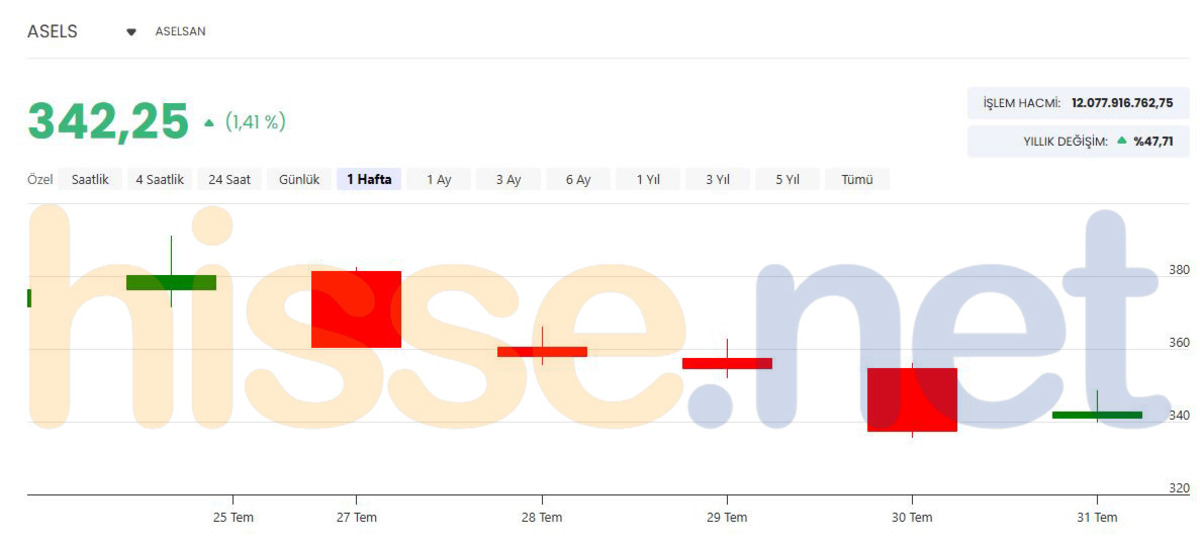Click the 320 price axis label

point(1179,488)
